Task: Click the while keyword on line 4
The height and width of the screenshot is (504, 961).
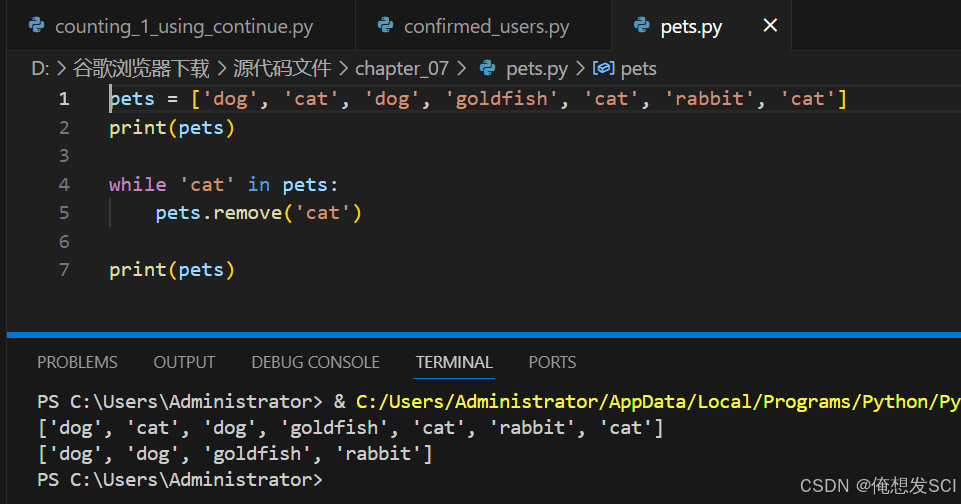Action: (137, 185)
